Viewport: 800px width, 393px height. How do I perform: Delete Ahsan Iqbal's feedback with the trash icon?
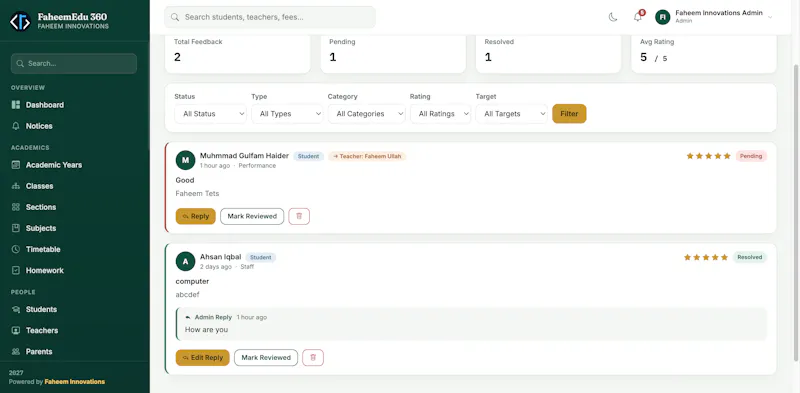[x=313, y=358]
